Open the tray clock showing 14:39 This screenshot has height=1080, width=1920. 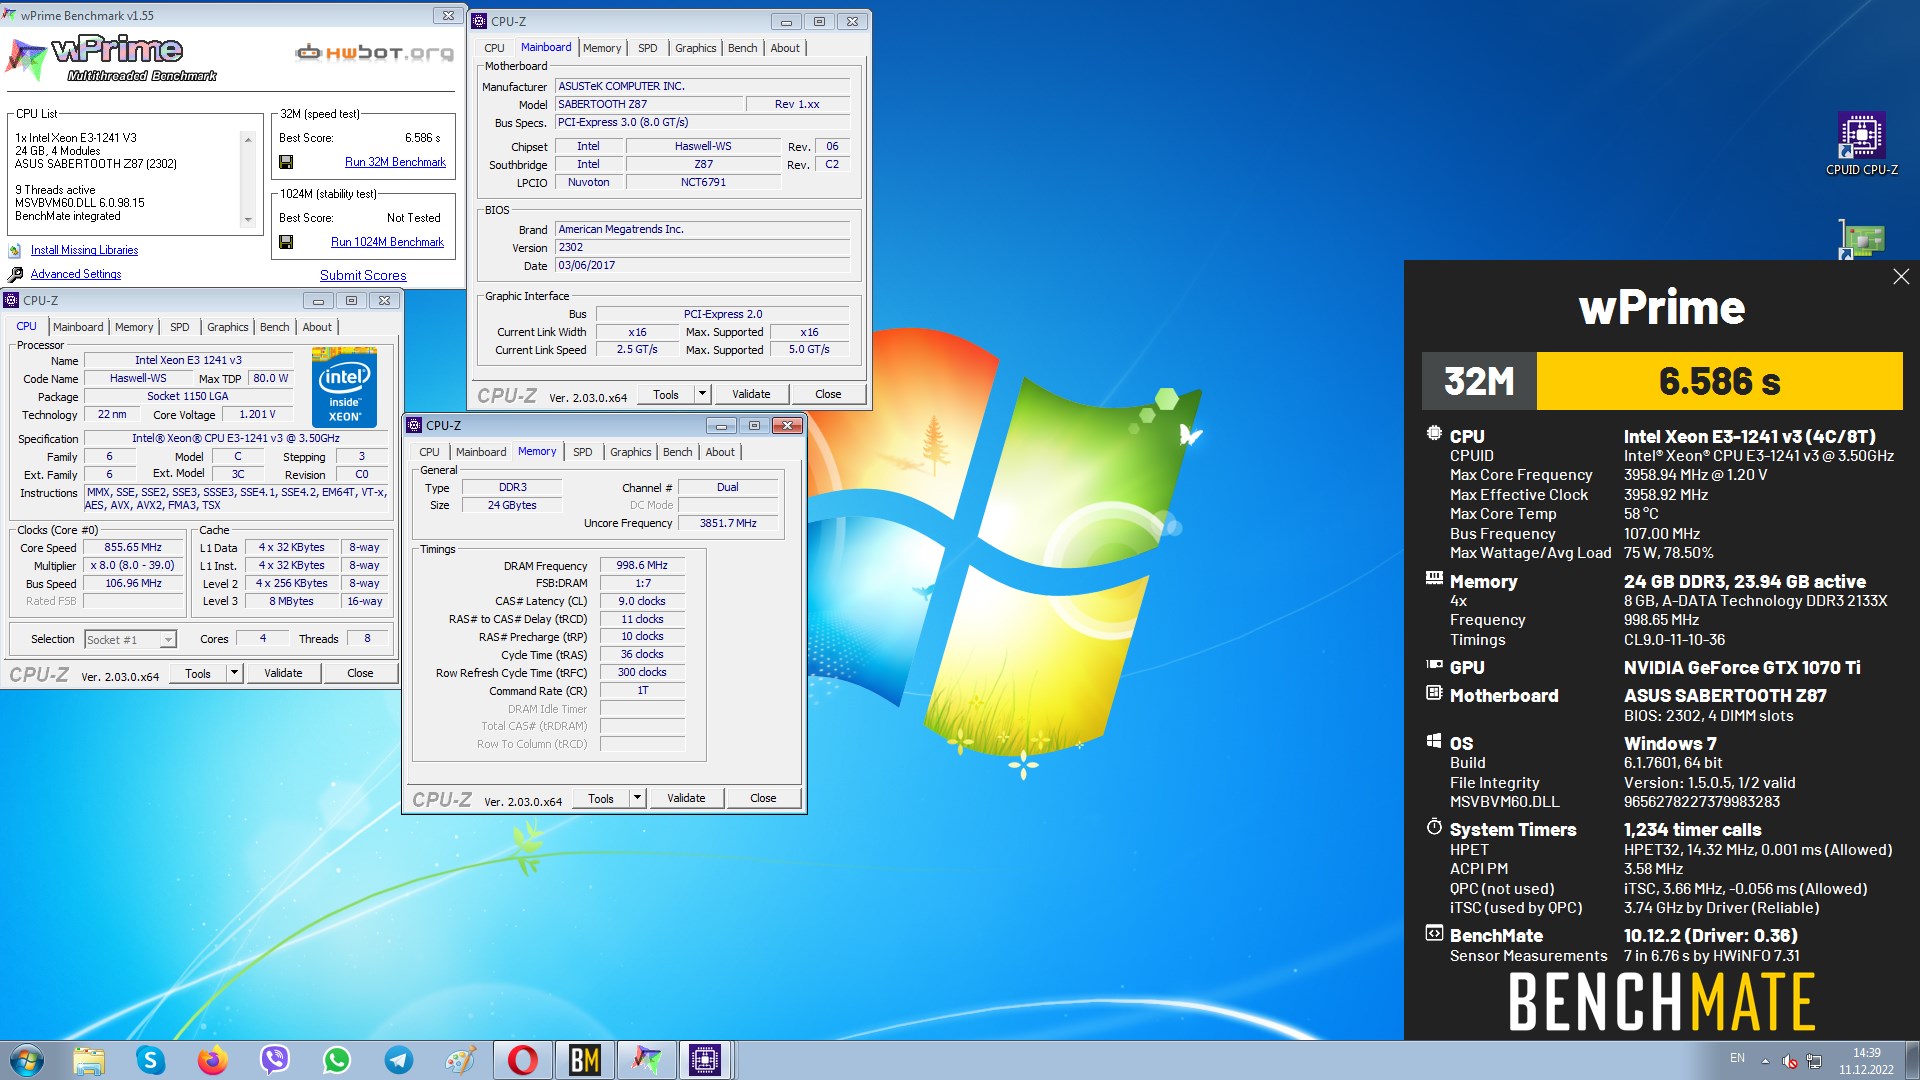(1866, 1060)
